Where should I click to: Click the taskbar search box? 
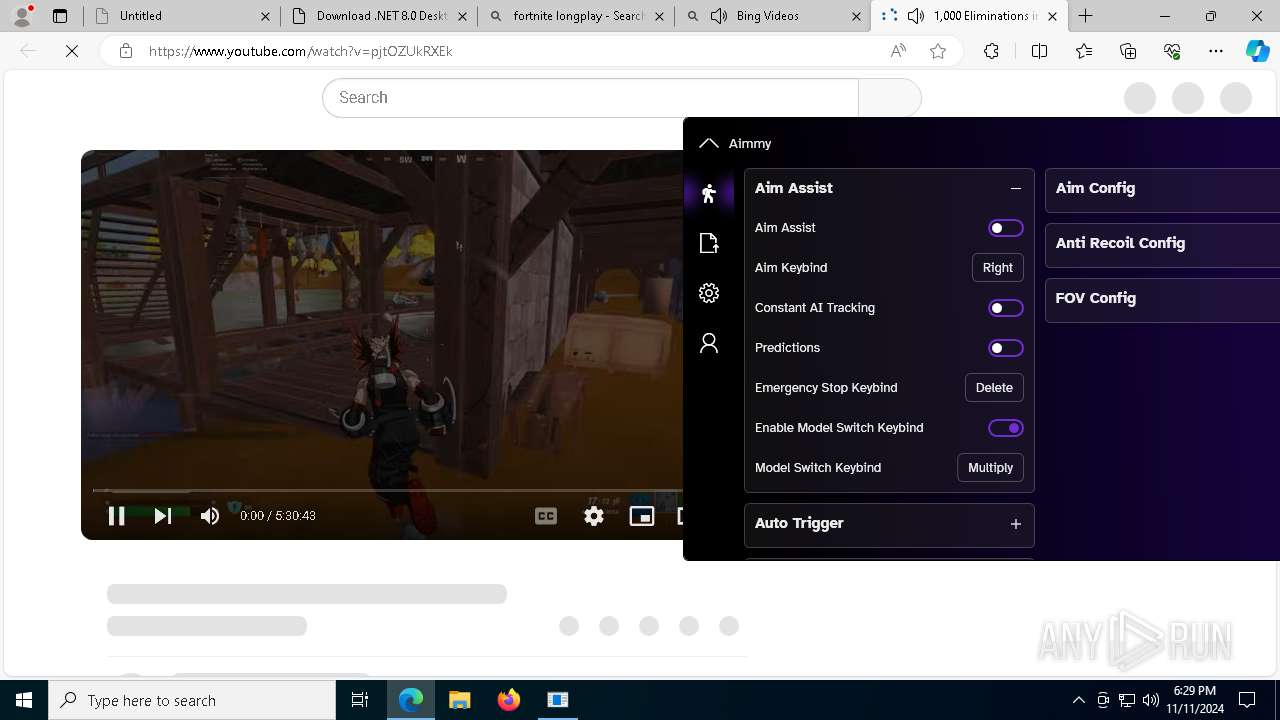pyautogui.click(x=192, y=700)
